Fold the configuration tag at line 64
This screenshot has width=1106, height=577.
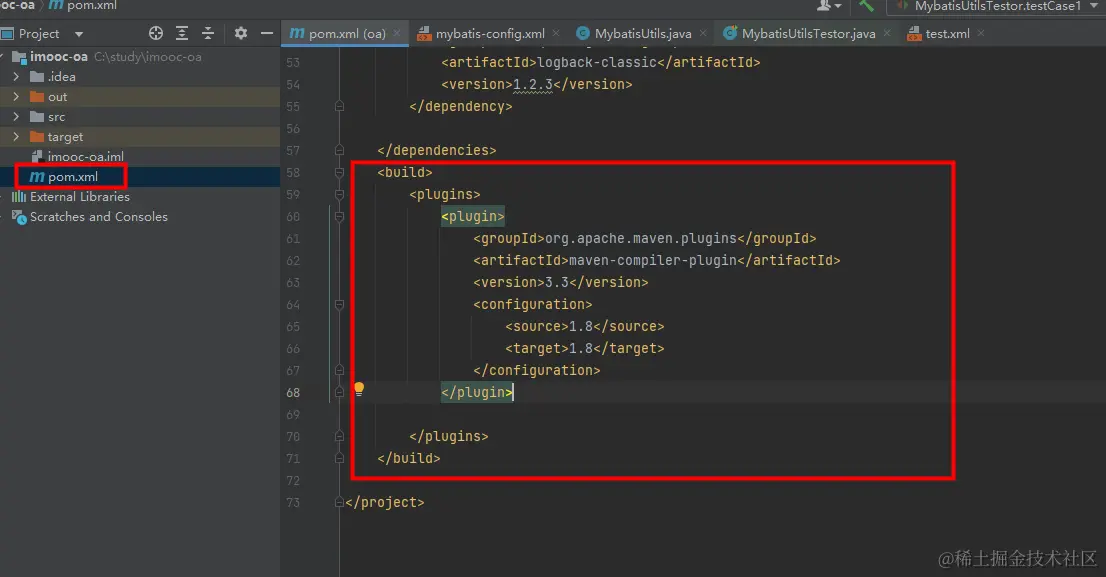coord(339,305)
